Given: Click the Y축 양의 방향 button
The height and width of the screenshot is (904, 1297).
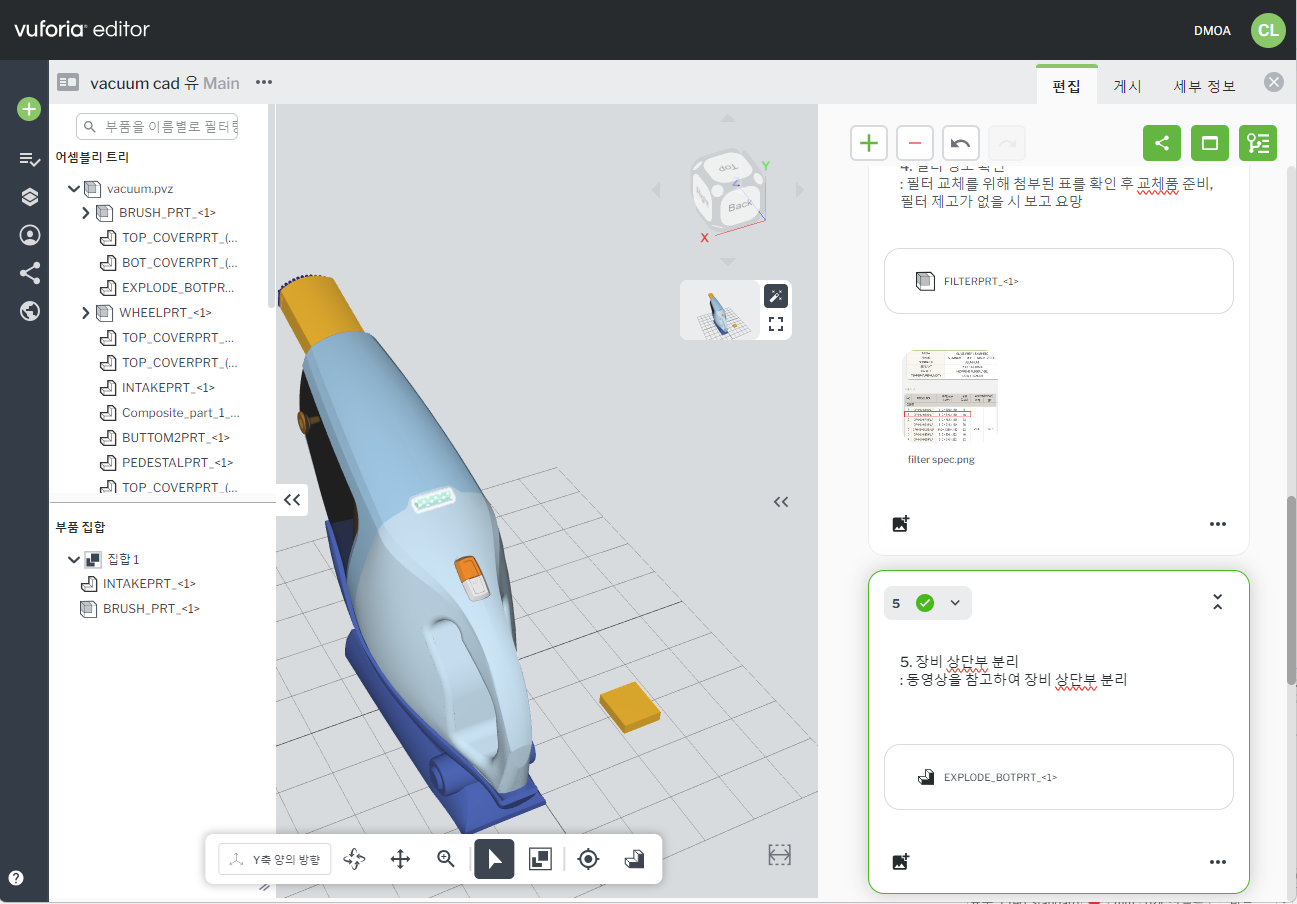Looking at the screenshot, I should 275,859.
